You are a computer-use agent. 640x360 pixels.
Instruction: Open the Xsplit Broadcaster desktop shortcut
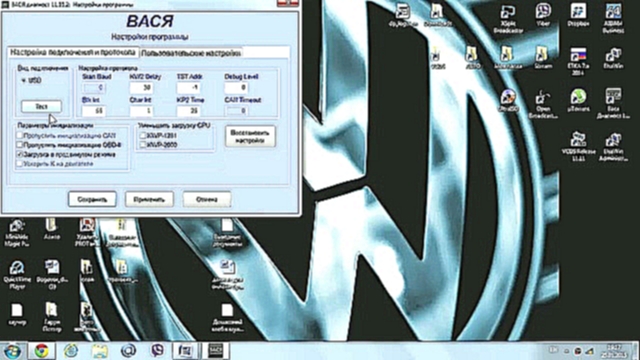tap(508, 19)
